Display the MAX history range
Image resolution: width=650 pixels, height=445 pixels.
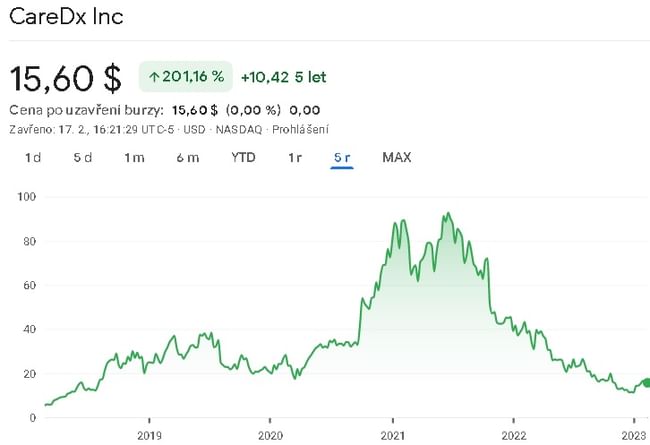[x=397, y=157]
